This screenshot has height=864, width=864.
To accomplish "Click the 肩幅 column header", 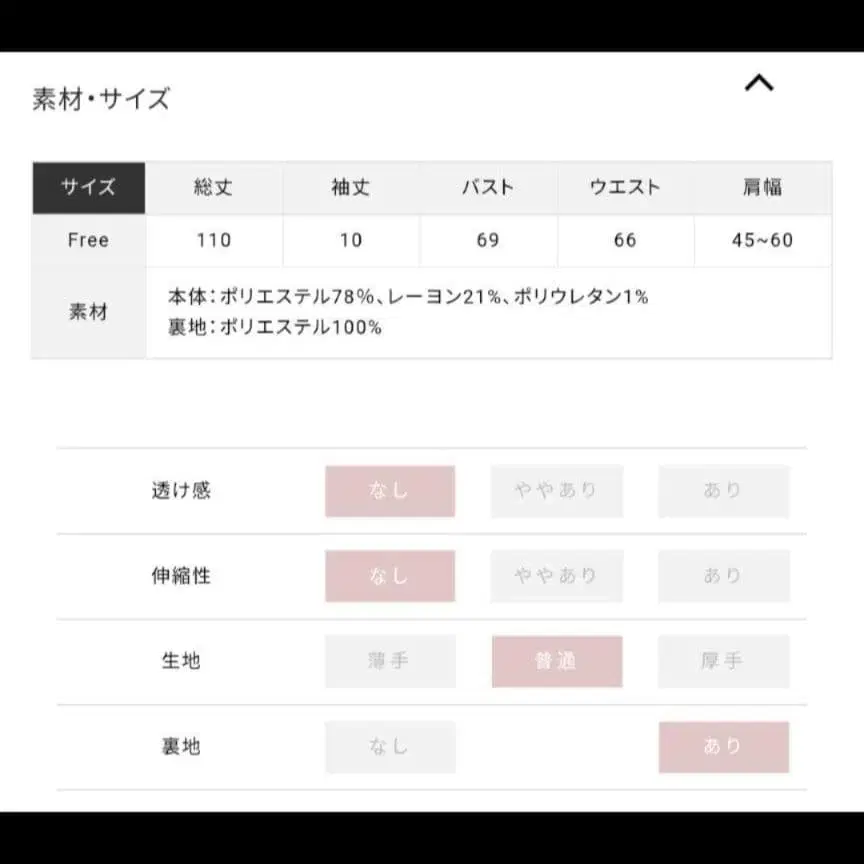I will (763, 188).
